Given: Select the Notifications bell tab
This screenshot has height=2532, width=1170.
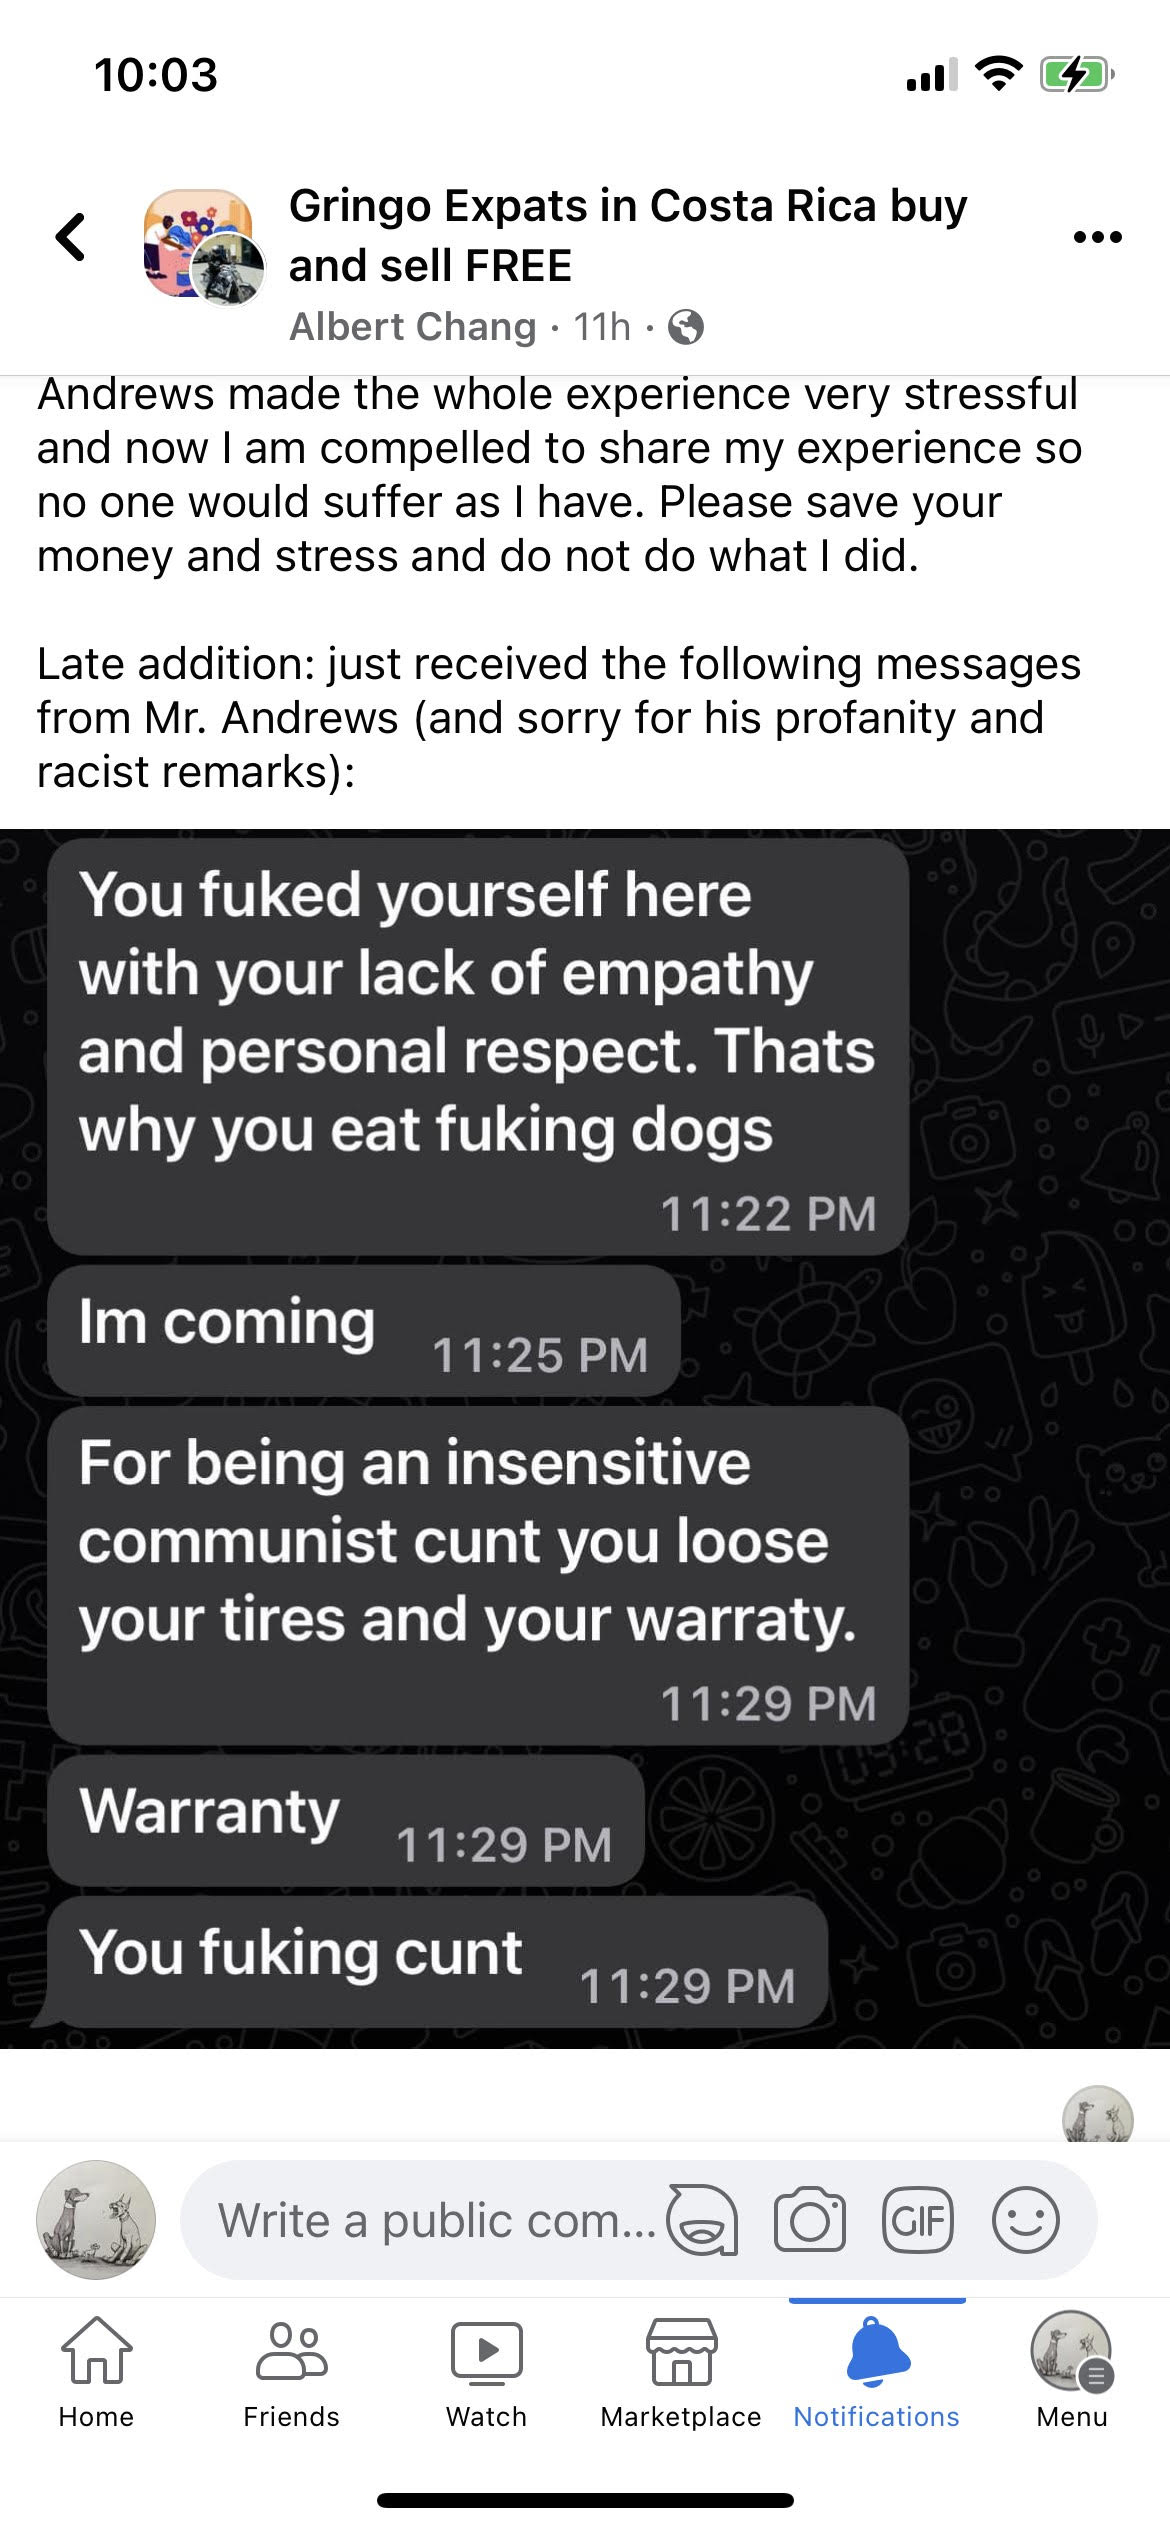Looking at the screenshot, I should click(877, 2373).
